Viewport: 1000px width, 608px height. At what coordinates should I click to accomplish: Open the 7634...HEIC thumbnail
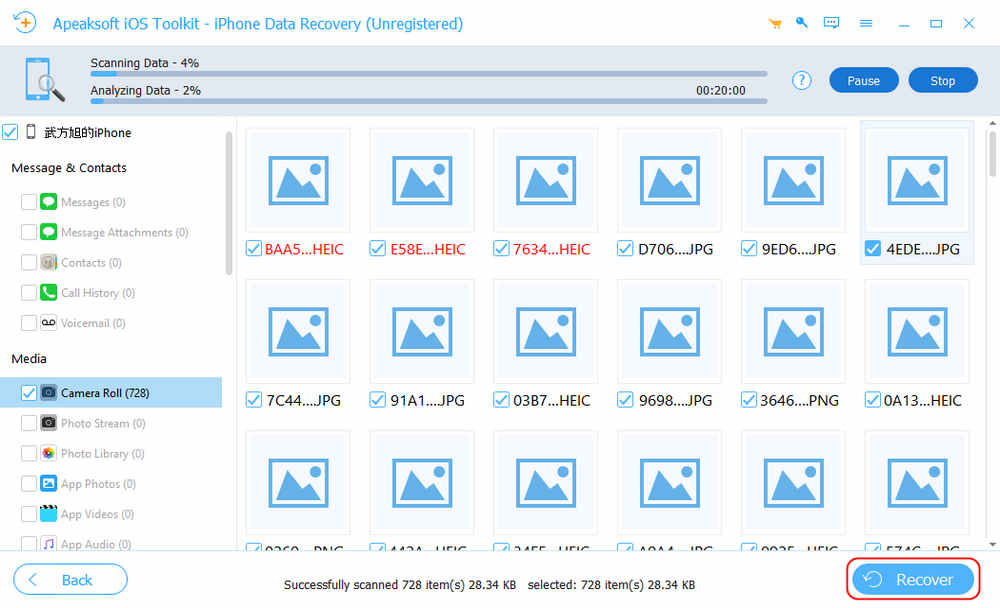[x=546, y=181]
